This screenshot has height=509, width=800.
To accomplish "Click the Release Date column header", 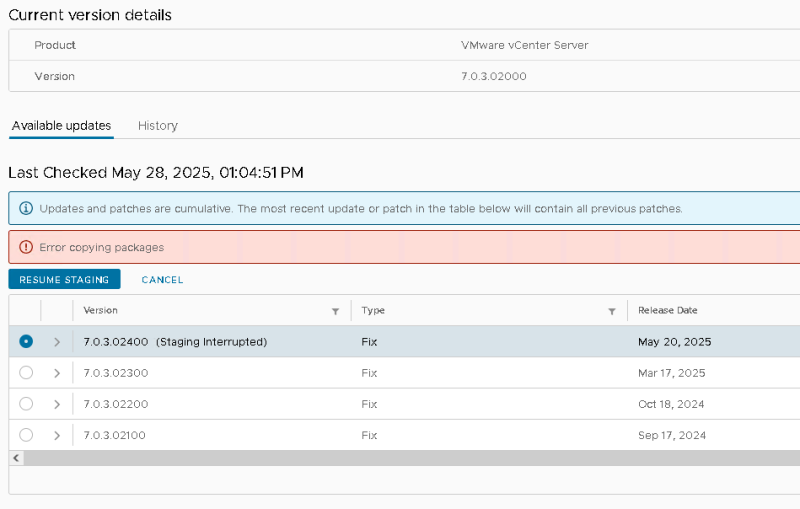I will (667, 310).
